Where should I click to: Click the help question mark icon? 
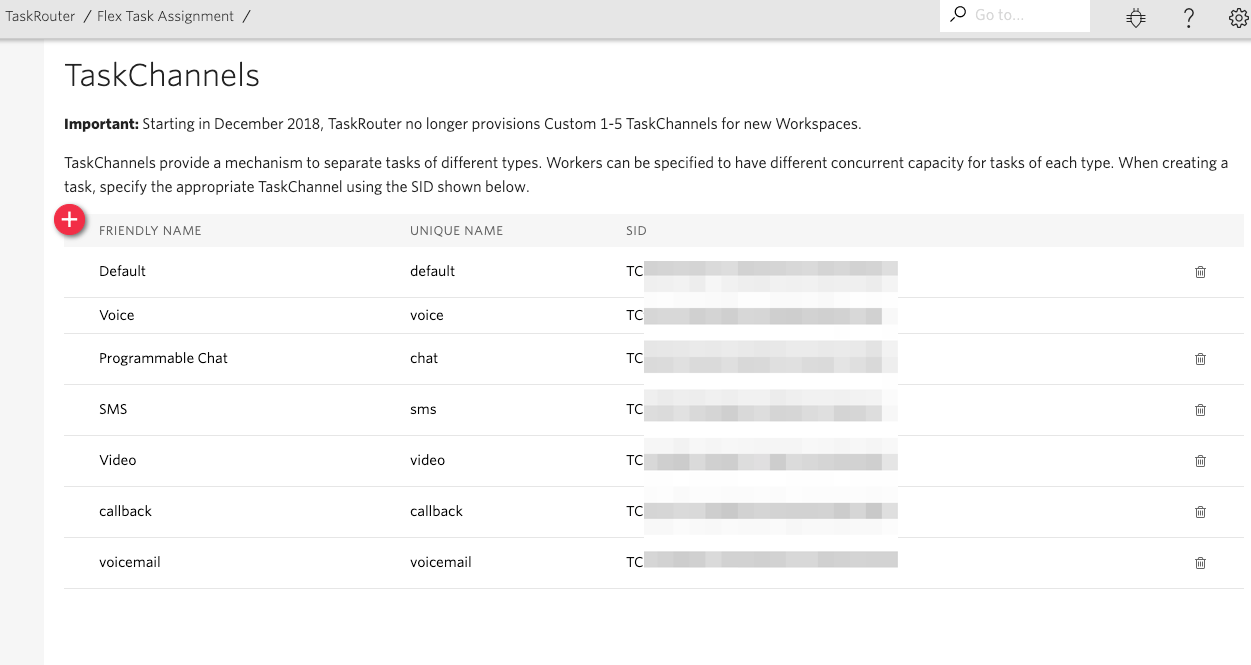click(x=1188, y=17)
